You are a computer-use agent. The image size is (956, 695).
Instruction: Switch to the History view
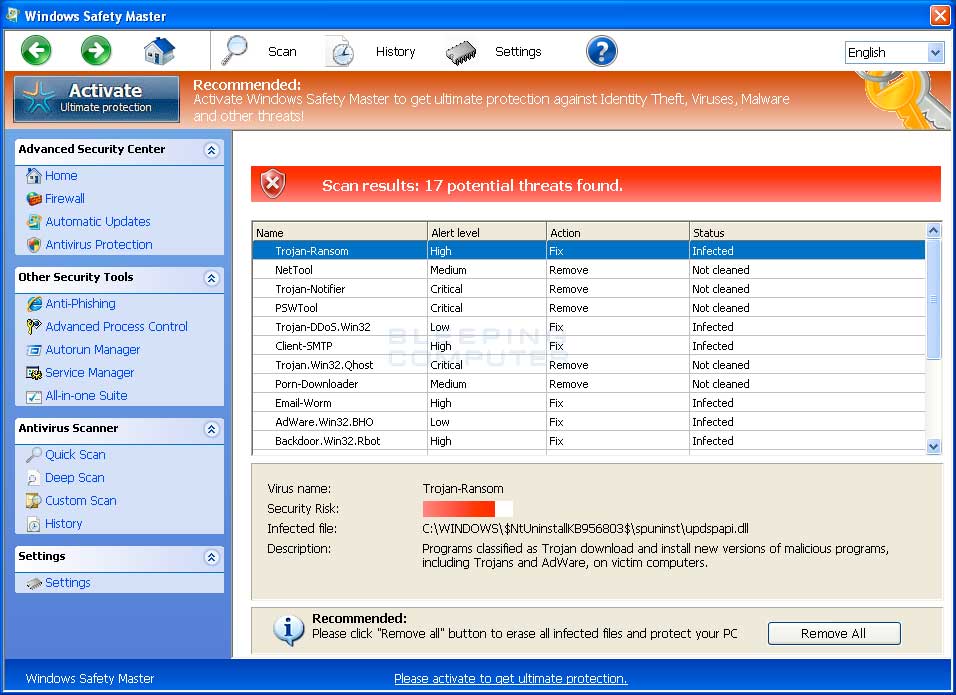(395, 51)
